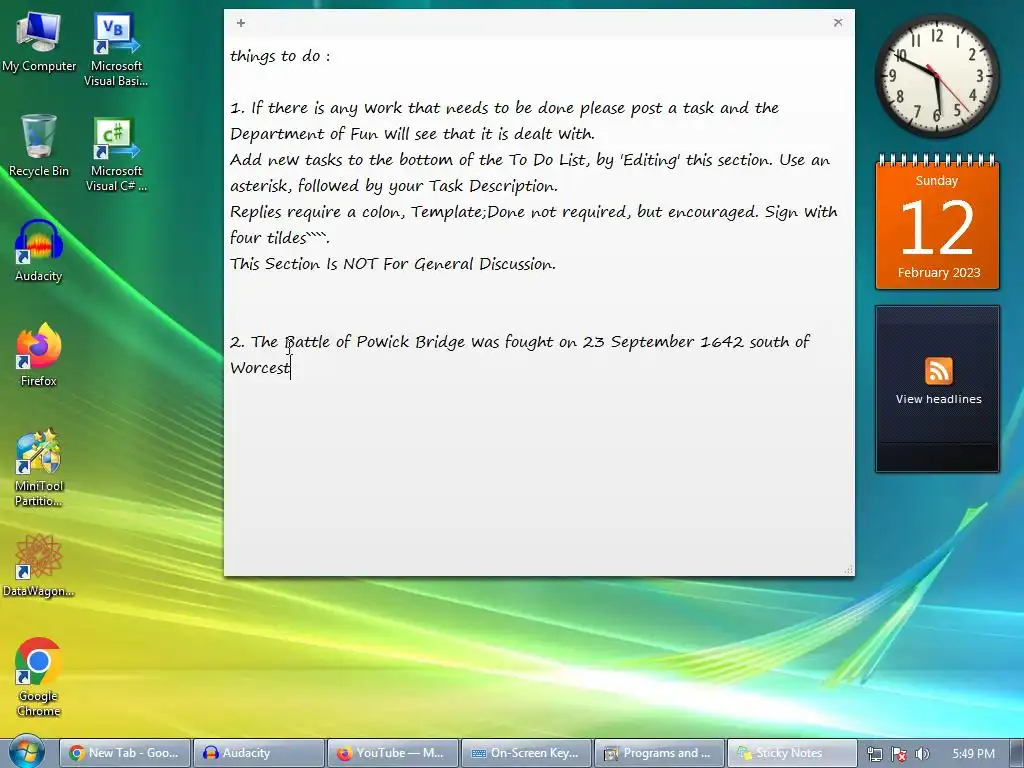Switch to Audacity taskbar button

click(x=259, y=753)
